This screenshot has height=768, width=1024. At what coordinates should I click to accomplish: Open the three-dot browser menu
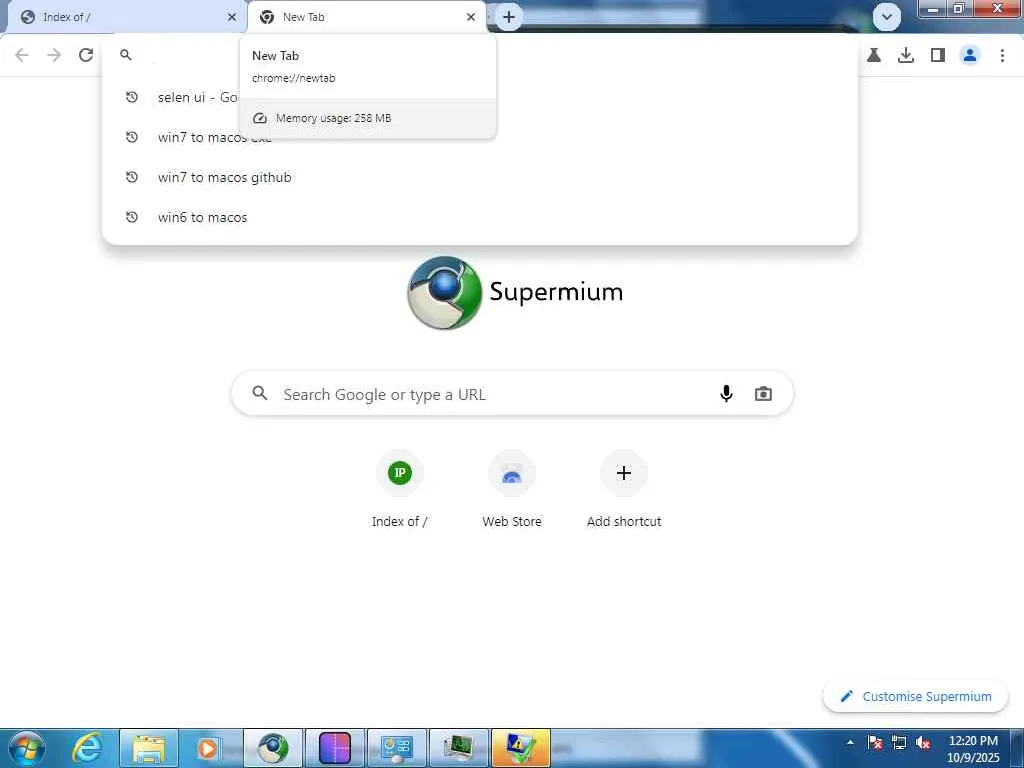(1002, 55)
